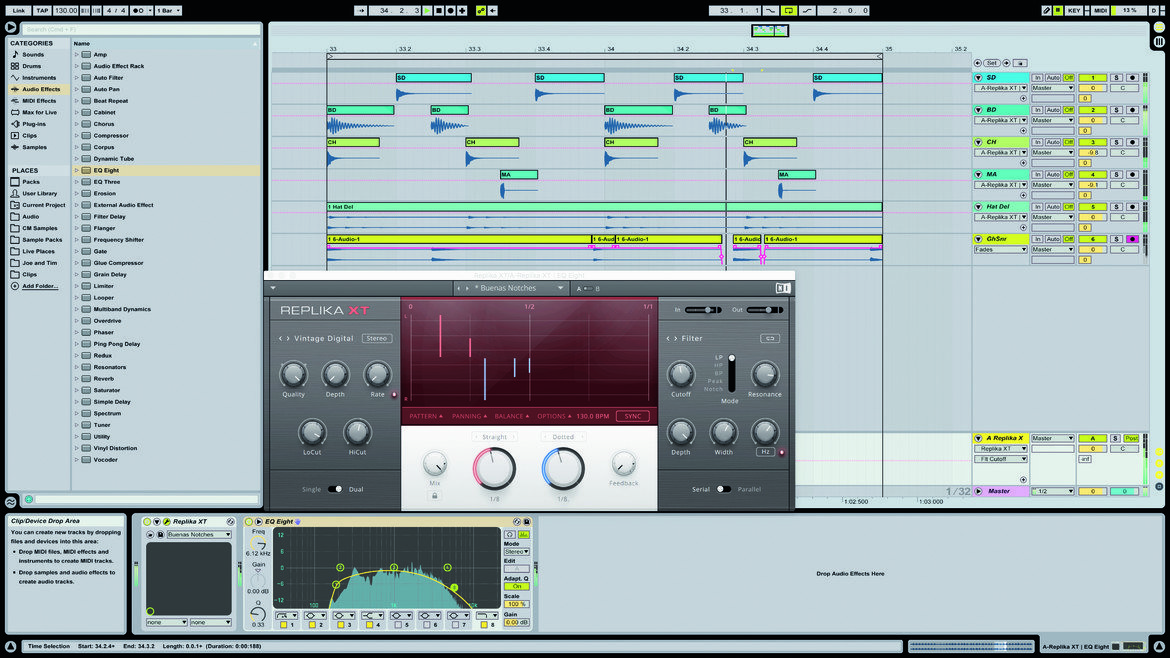The image size is (1170, 658).
Task: Adjust the Replika XT filter Mode slider
Action: click(732, 374)
